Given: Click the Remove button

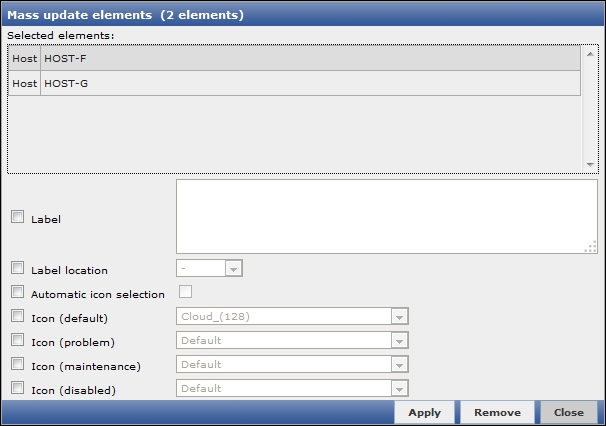Looking at the screenshot, I should click(x=497, y=412).
